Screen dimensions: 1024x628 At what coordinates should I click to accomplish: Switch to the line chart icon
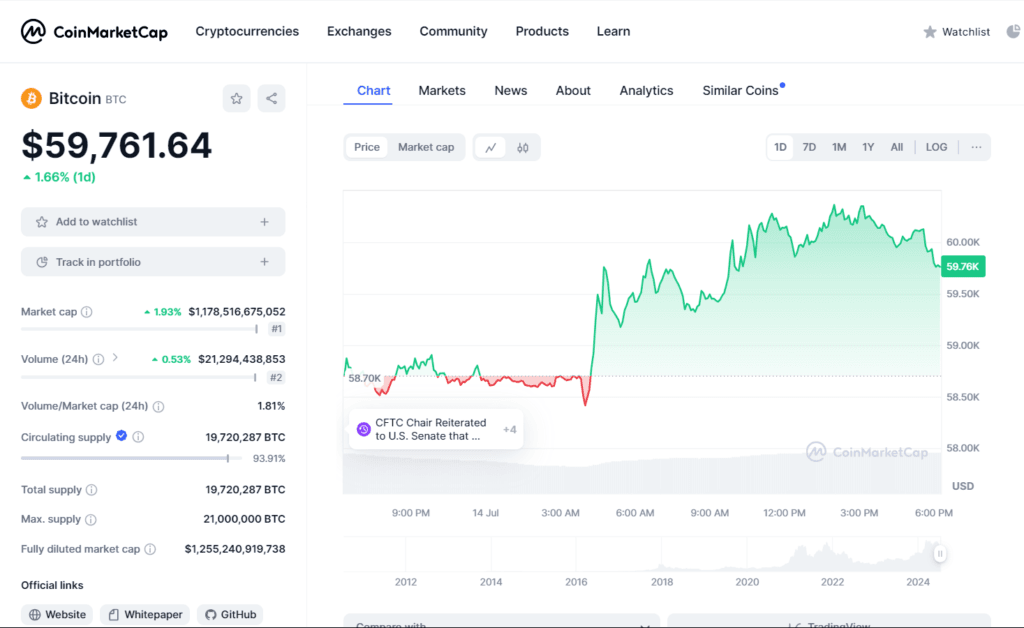(490, 148)
